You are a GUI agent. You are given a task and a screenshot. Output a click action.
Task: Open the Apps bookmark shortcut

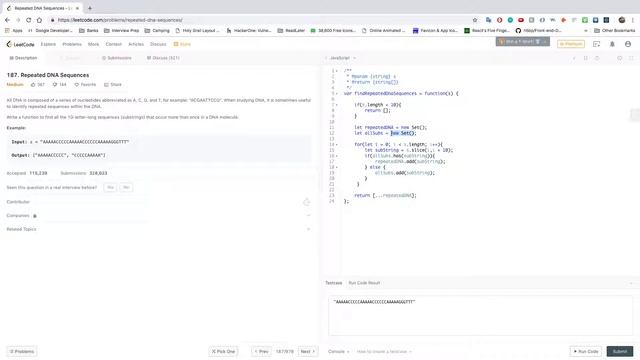click(x=14, y=31)
